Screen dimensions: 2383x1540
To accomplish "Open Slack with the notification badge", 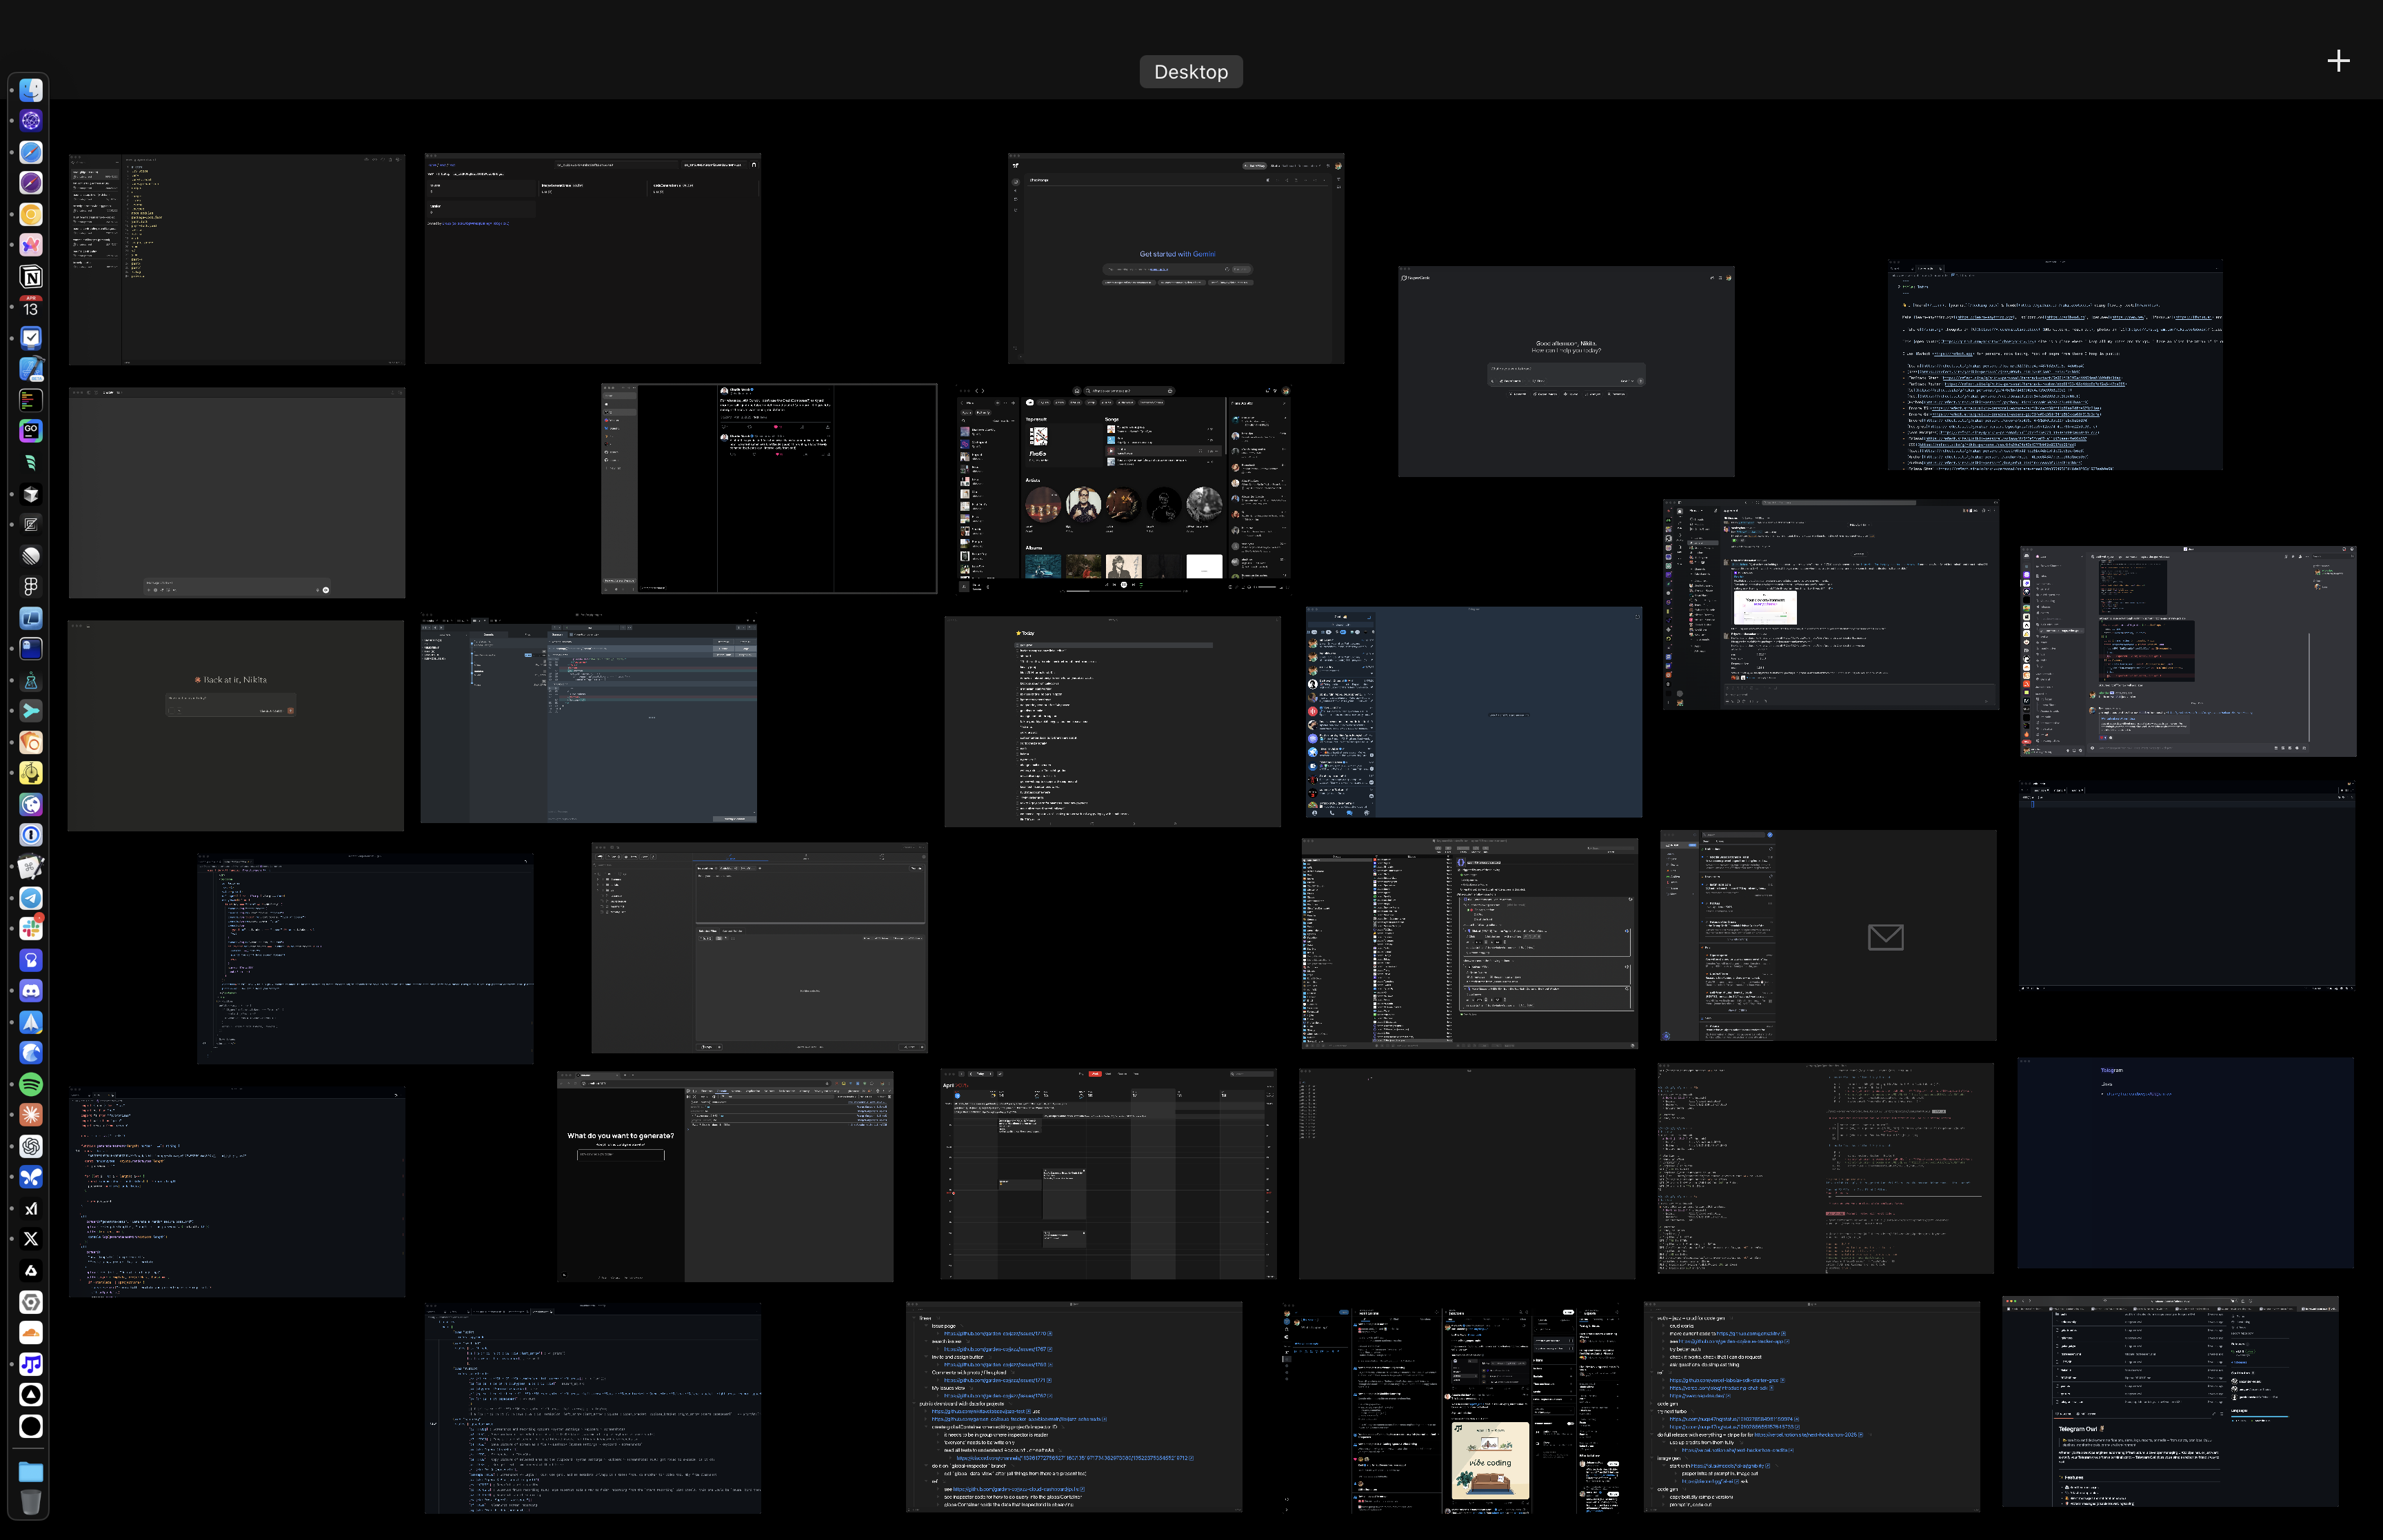I will (31, 929).
